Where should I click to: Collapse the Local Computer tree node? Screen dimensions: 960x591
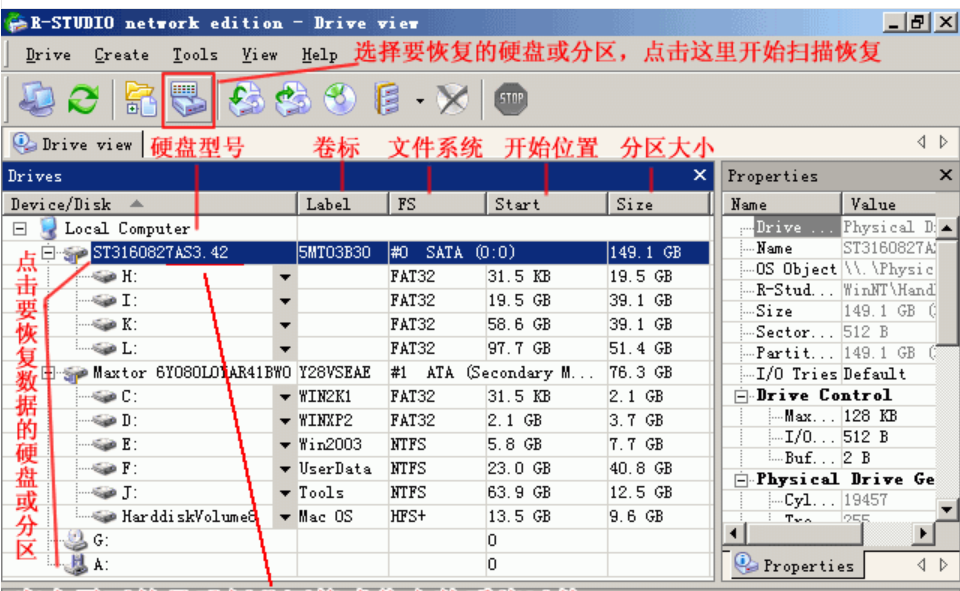click(20, 229)
